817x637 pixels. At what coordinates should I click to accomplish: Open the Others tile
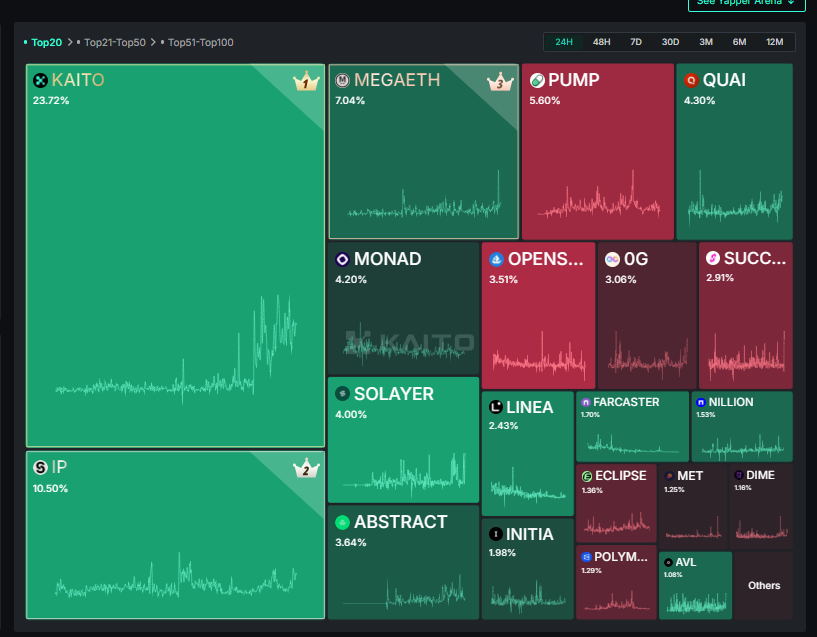tap(764, 585)
